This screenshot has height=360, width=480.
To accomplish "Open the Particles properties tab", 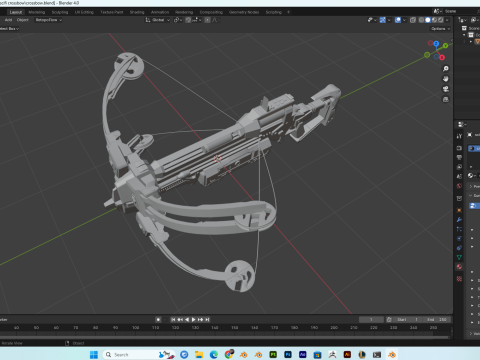I will tap(459, 229).
